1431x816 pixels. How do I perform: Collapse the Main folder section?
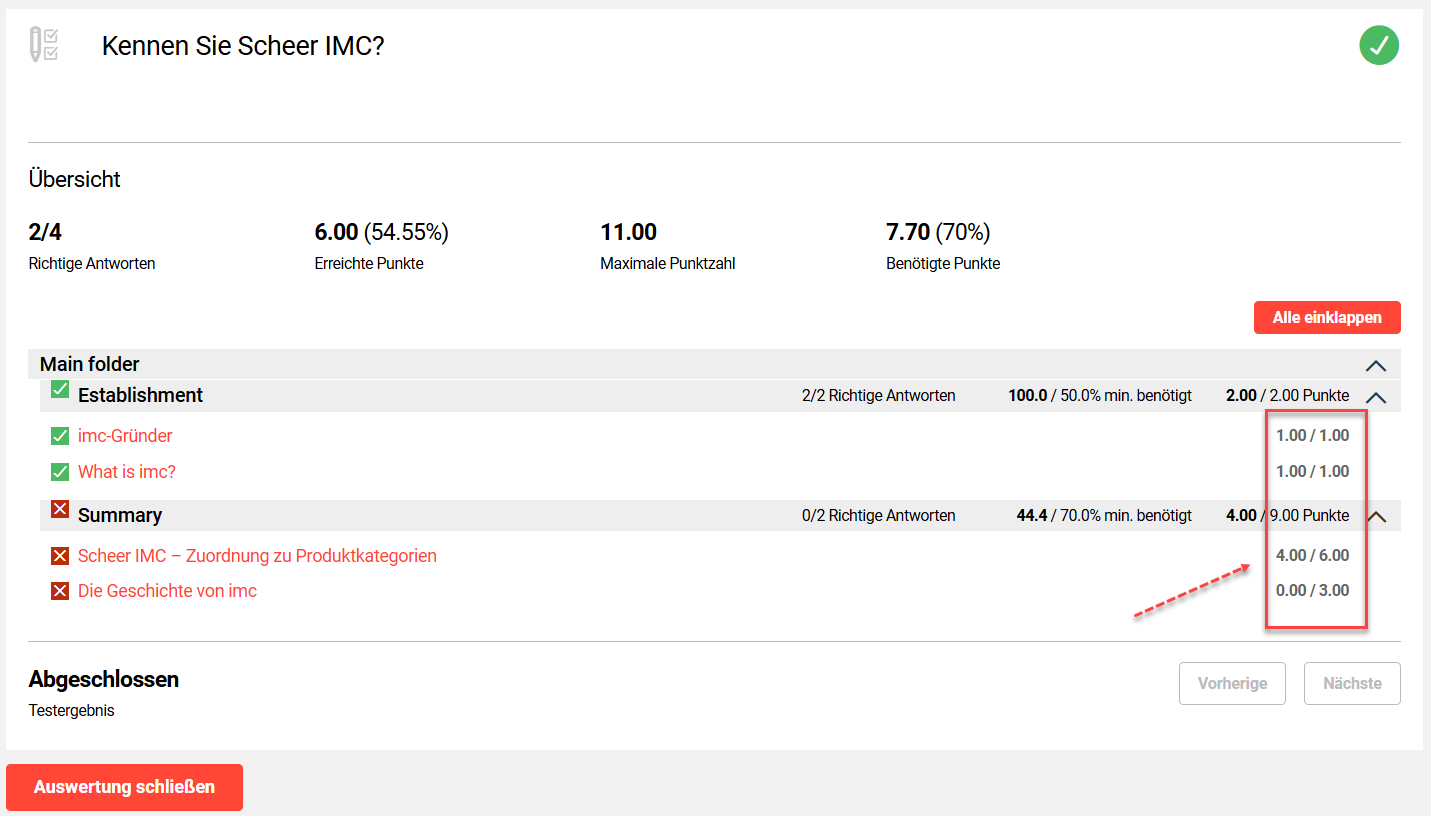1376,365
